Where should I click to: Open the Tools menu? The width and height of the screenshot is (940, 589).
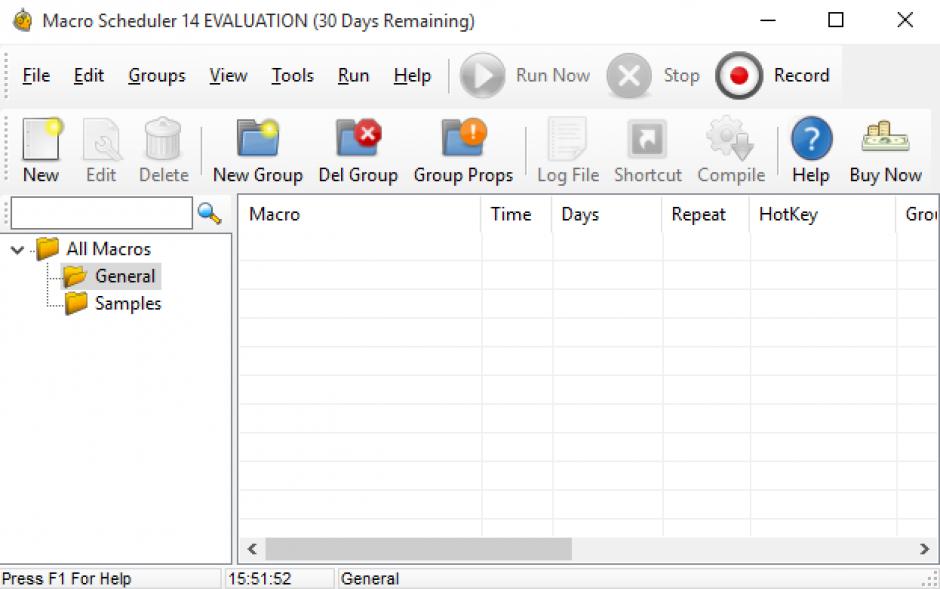(293, 75)
